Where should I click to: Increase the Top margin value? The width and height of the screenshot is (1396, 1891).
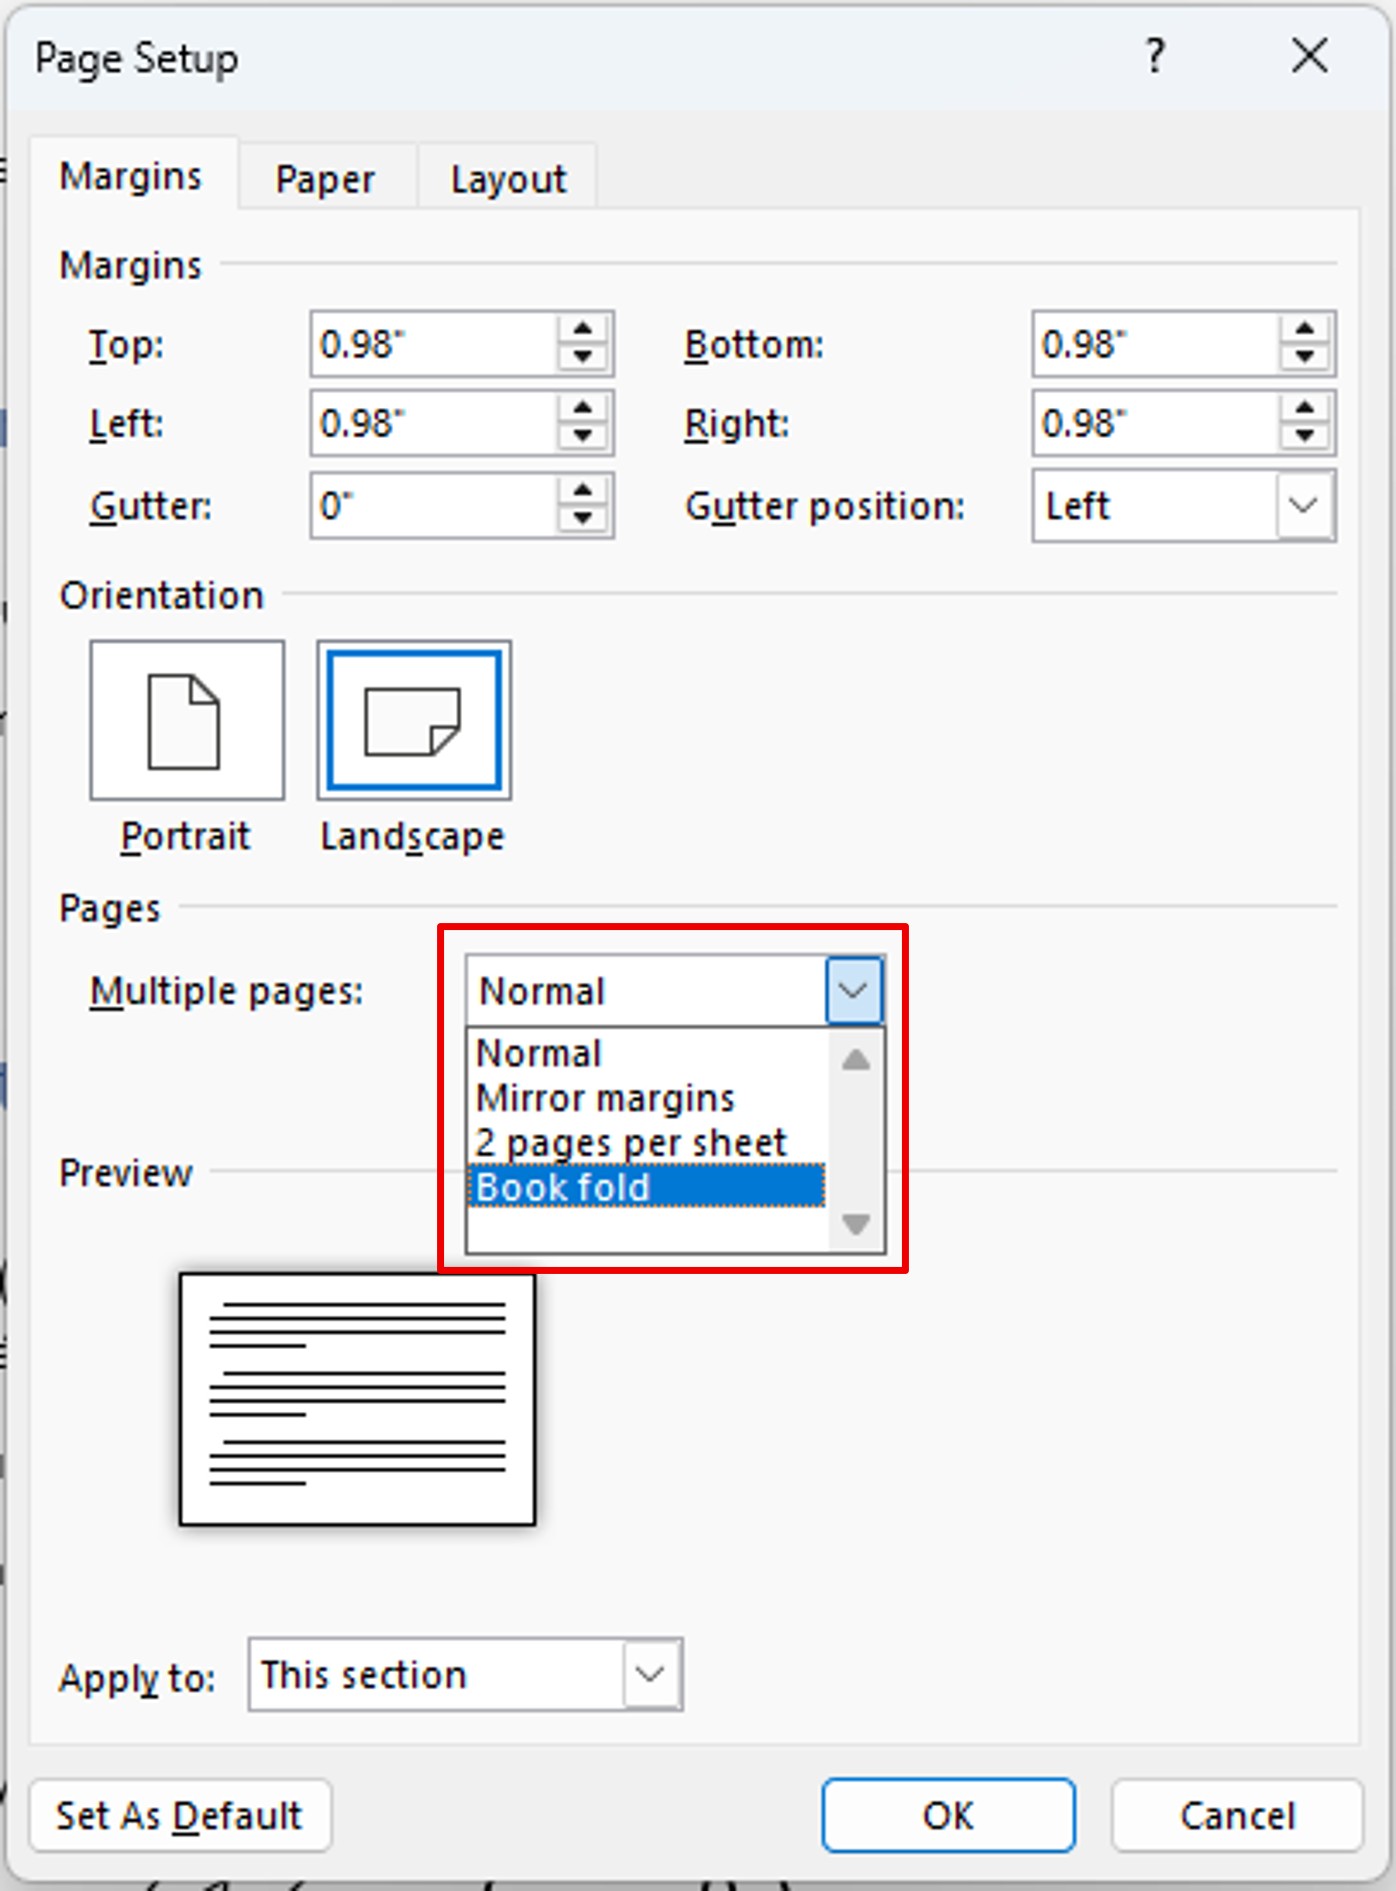point(583,330)
